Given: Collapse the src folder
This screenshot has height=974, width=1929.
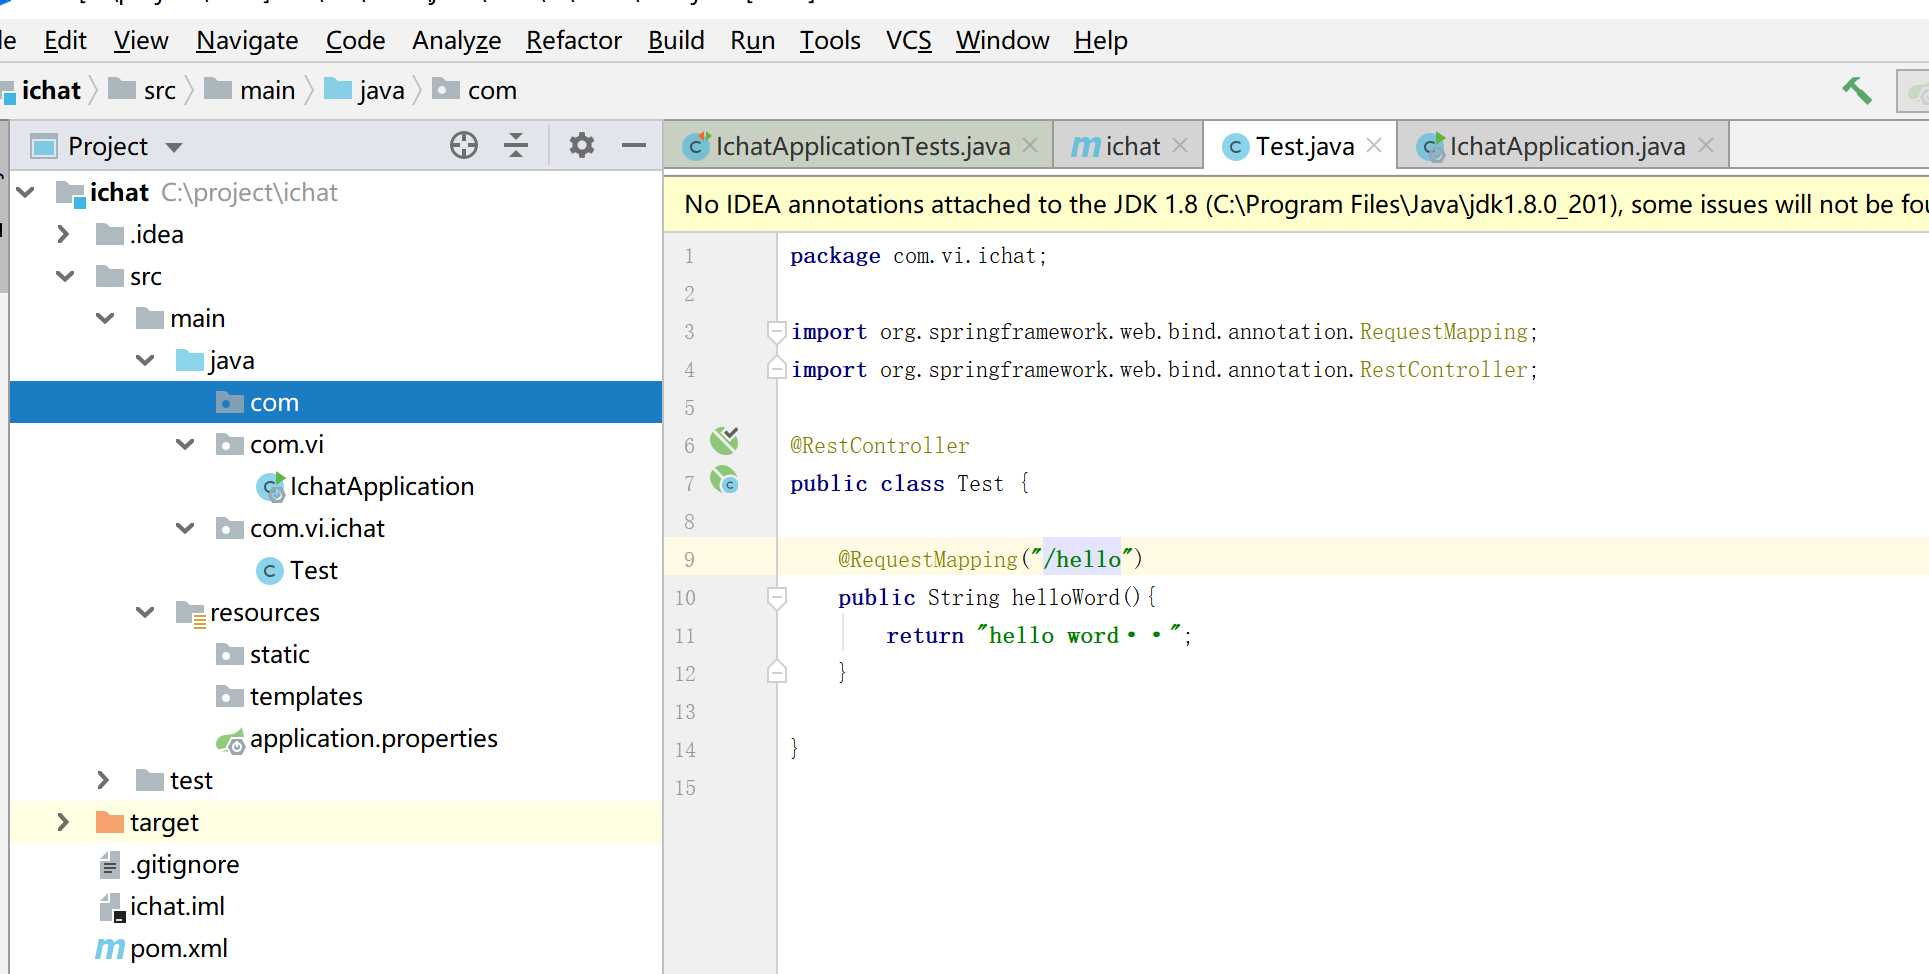Looking at the screenshot, I should [x=66, y=276].
